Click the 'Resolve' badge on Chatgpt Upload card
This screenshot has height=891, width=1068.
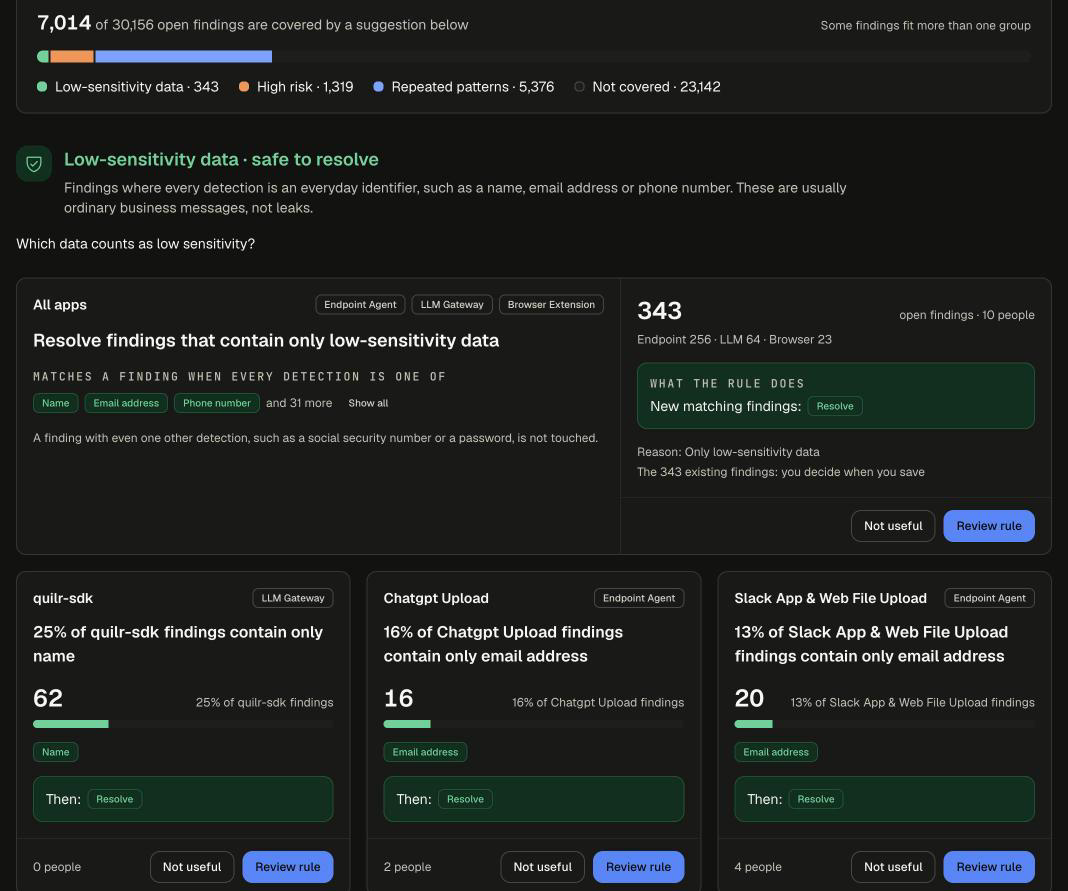[x=465, y=799]
